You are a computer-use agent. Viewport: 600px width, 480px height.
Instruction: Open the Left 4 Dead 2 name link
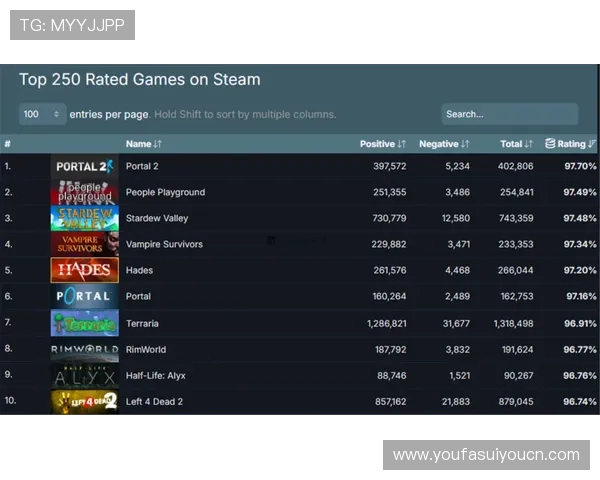pyautogui.click(x=154, y=402)
